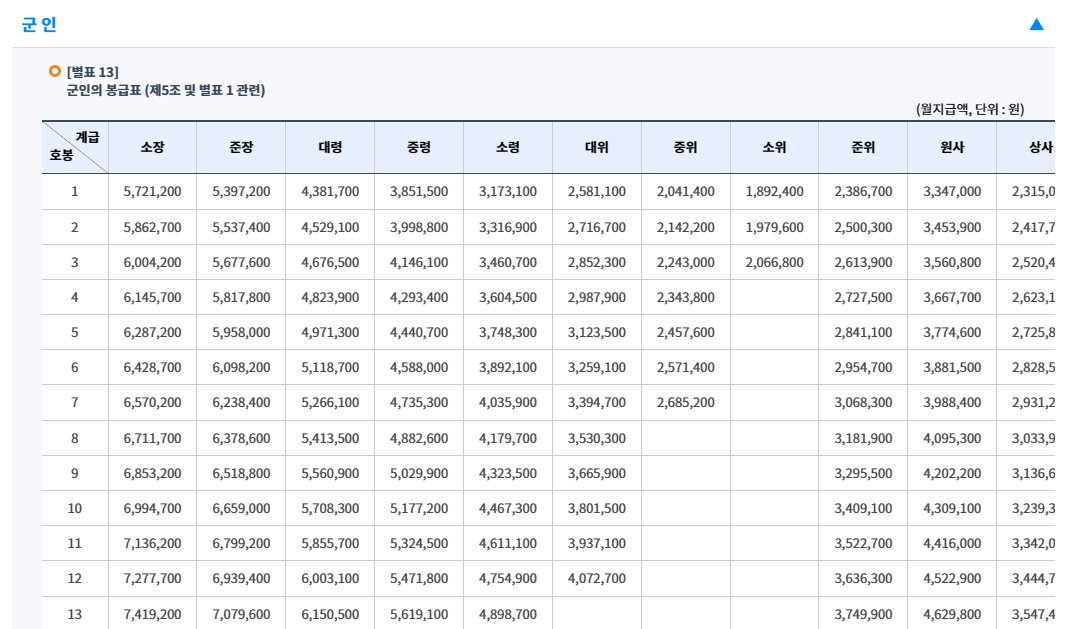
Task: Select row 7 in the 호봉 column
Action: click(72, 402)
